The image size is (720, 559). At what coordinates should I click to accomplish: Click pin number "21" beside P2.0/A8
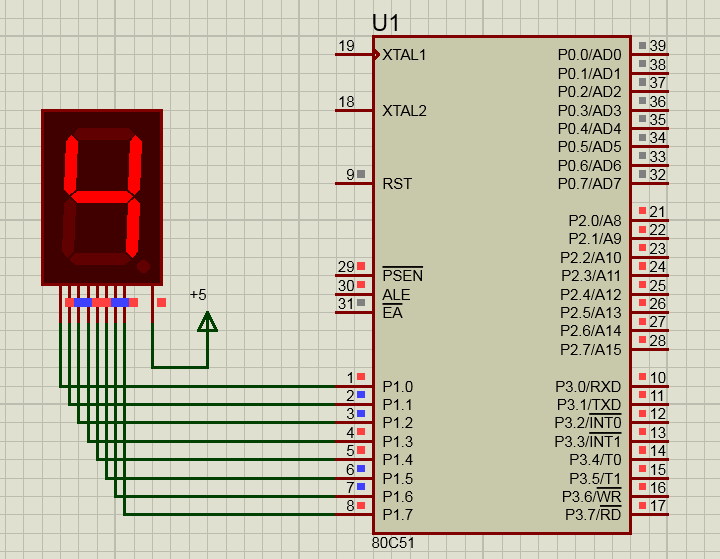click(658, 211)
